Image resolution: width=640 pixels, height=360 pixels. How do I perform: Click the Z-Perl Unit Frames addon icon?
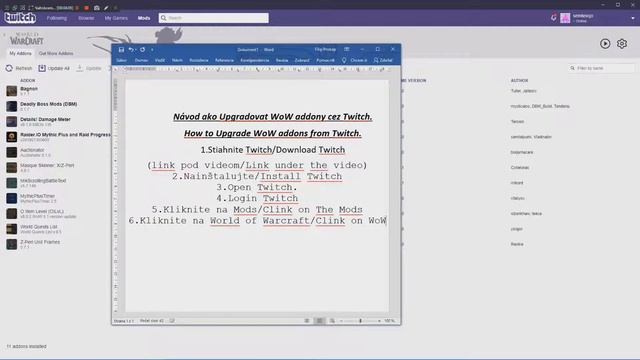pos(11,244)
